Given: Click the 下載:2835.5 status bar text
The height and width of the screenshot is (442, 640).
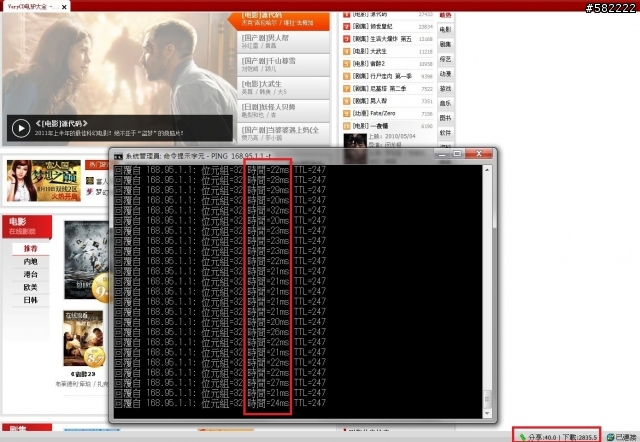Looking at the screenshot, I should coord(580,438).
